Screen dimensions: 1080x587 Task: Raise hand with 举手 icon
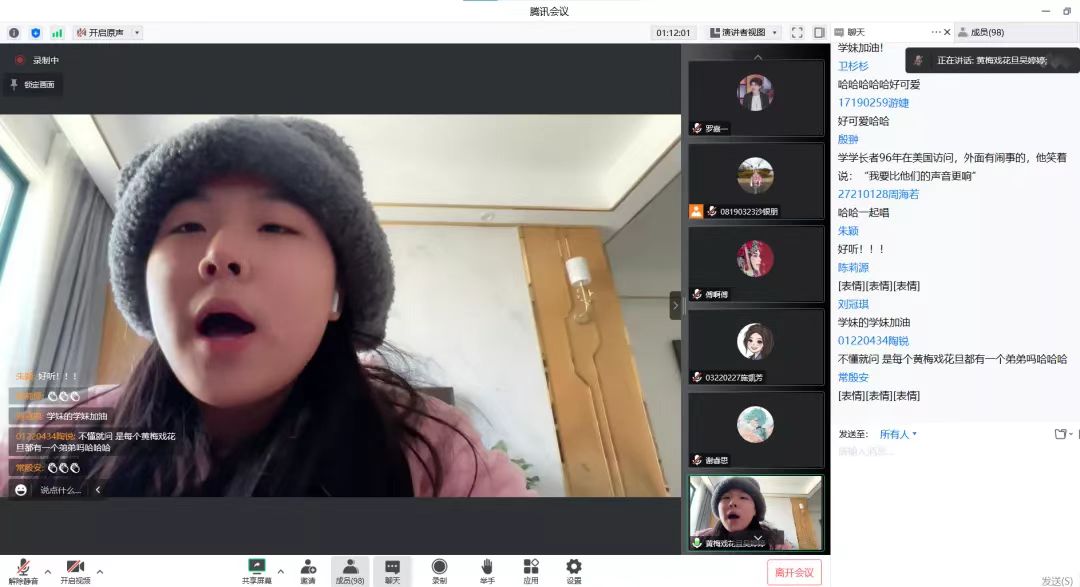click(487, 570)
